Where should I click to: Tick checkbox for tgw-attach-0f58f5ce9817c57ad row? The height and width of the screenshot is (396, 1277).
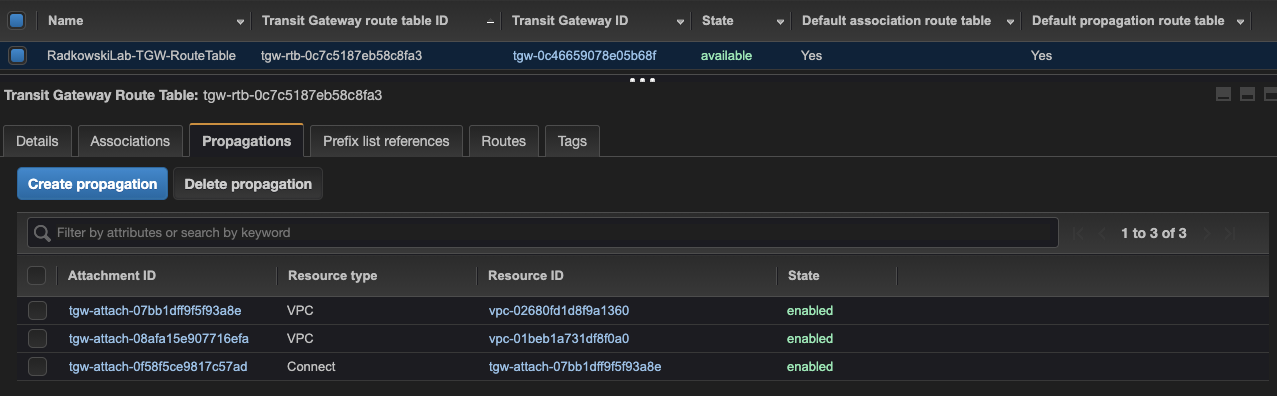37,366
